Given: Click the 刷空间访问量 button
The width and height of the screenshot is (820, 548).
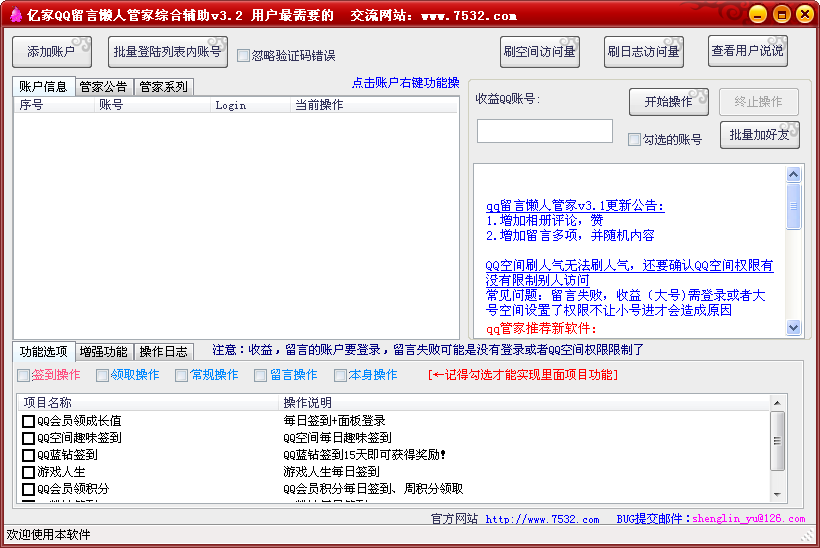Looking at the screenshot, I should coord(540,52).
